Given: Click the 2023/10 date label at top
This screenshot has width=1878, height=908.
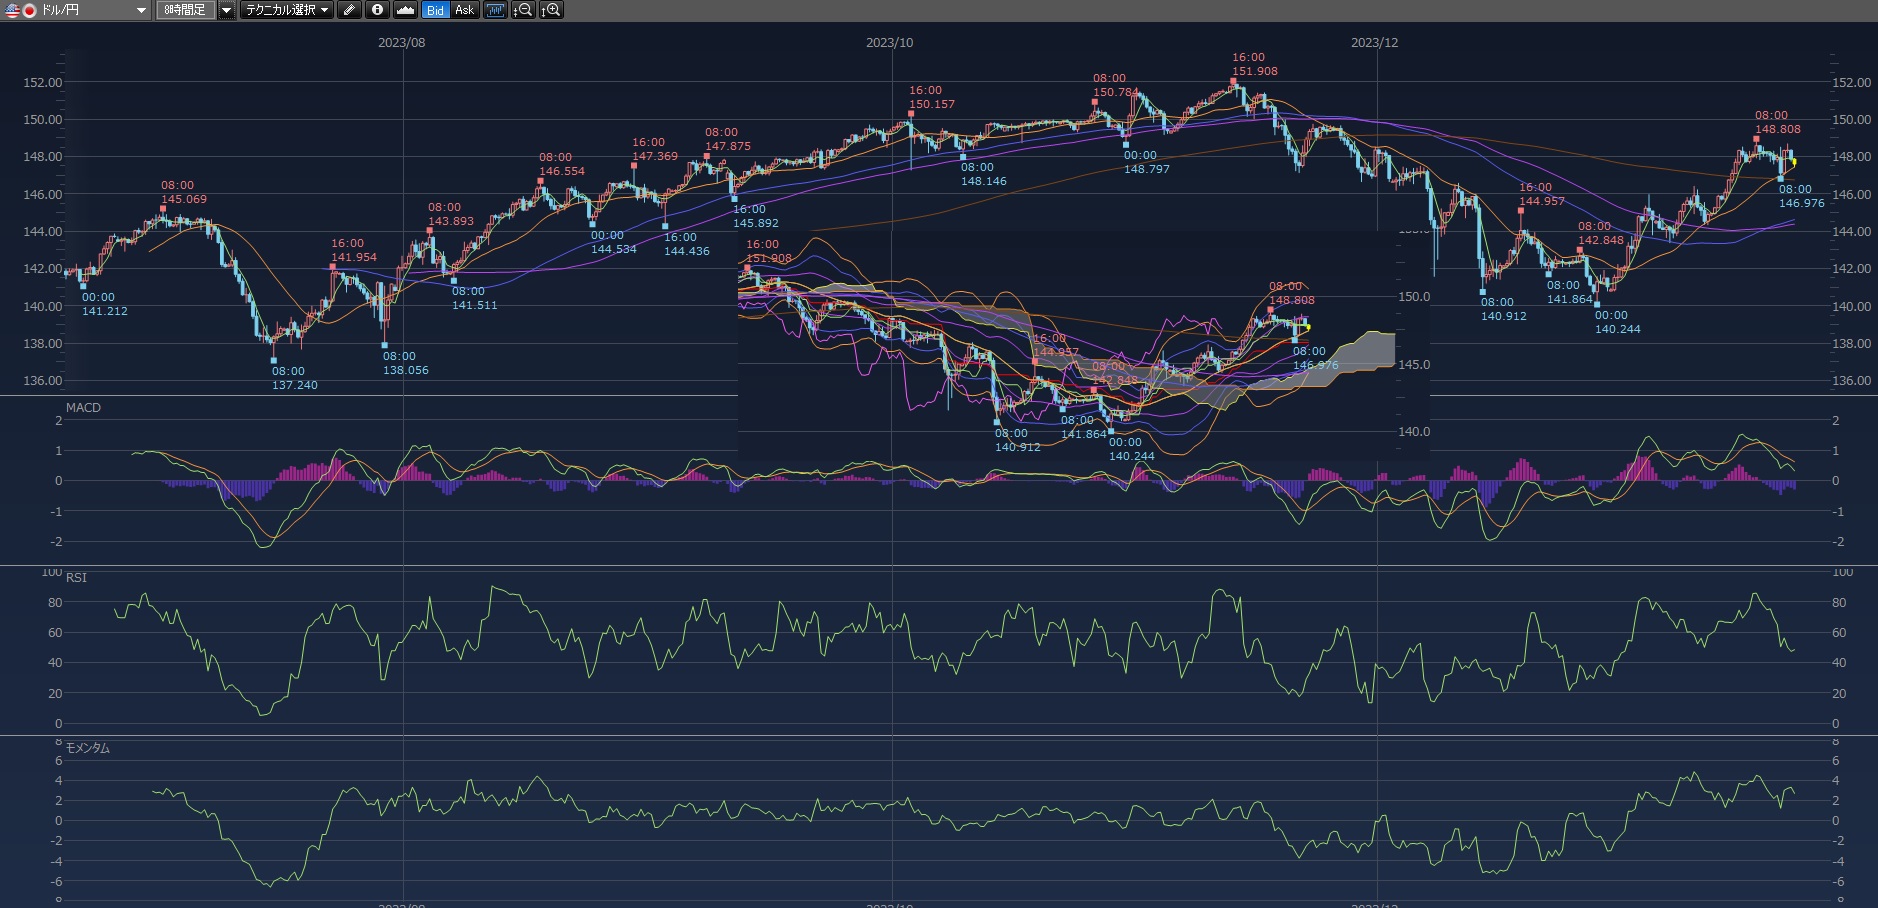Looking at the screenshot, I should point(889,42).
